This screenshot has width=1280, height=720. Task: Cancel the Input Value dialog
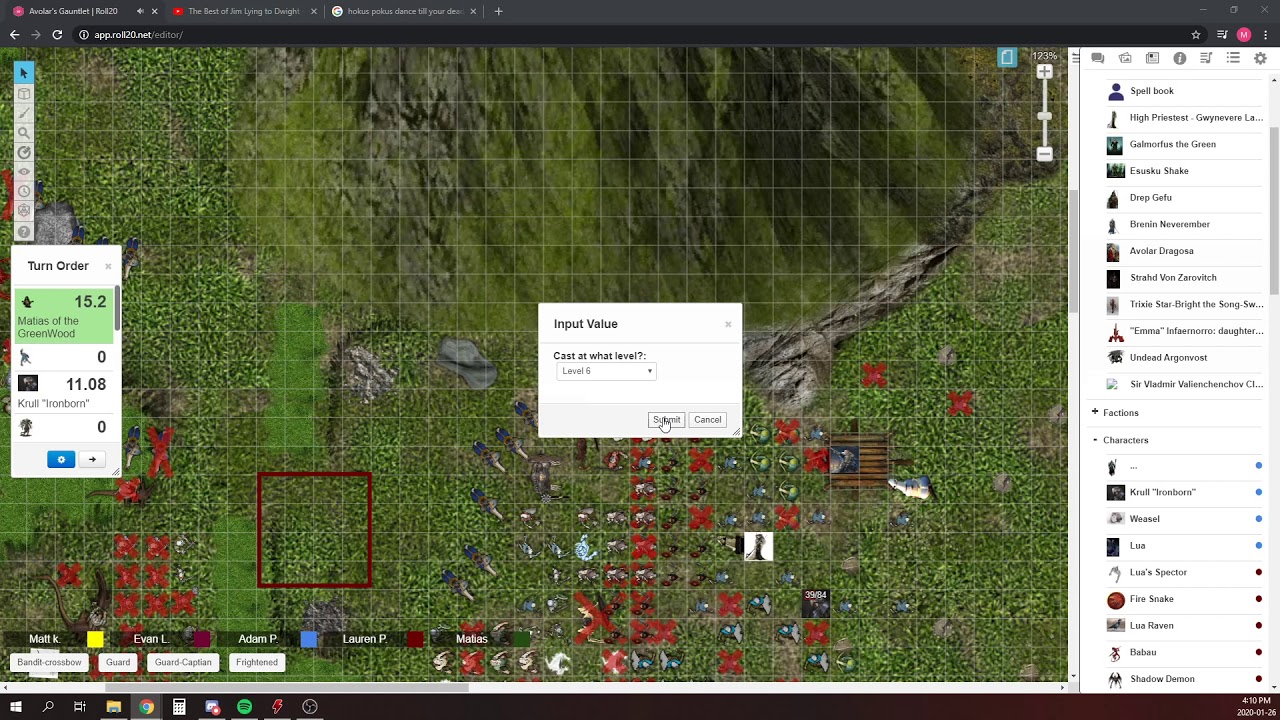pos(707,420)
